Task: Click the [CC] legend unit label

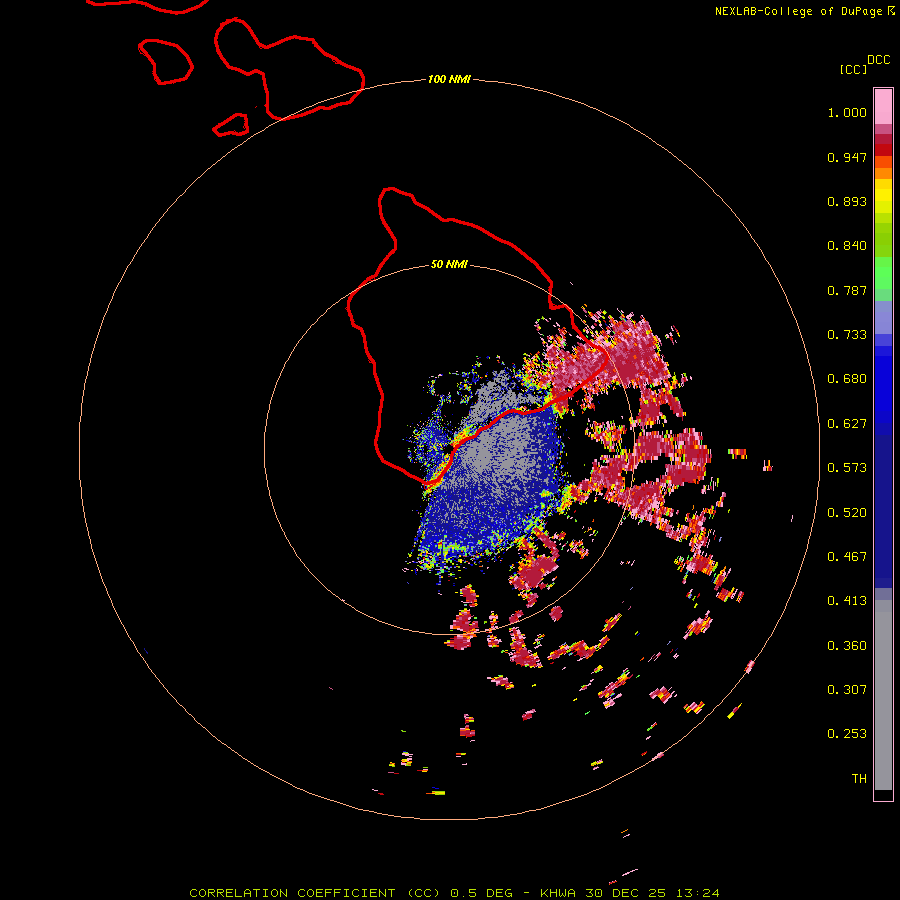Action: 853,69
